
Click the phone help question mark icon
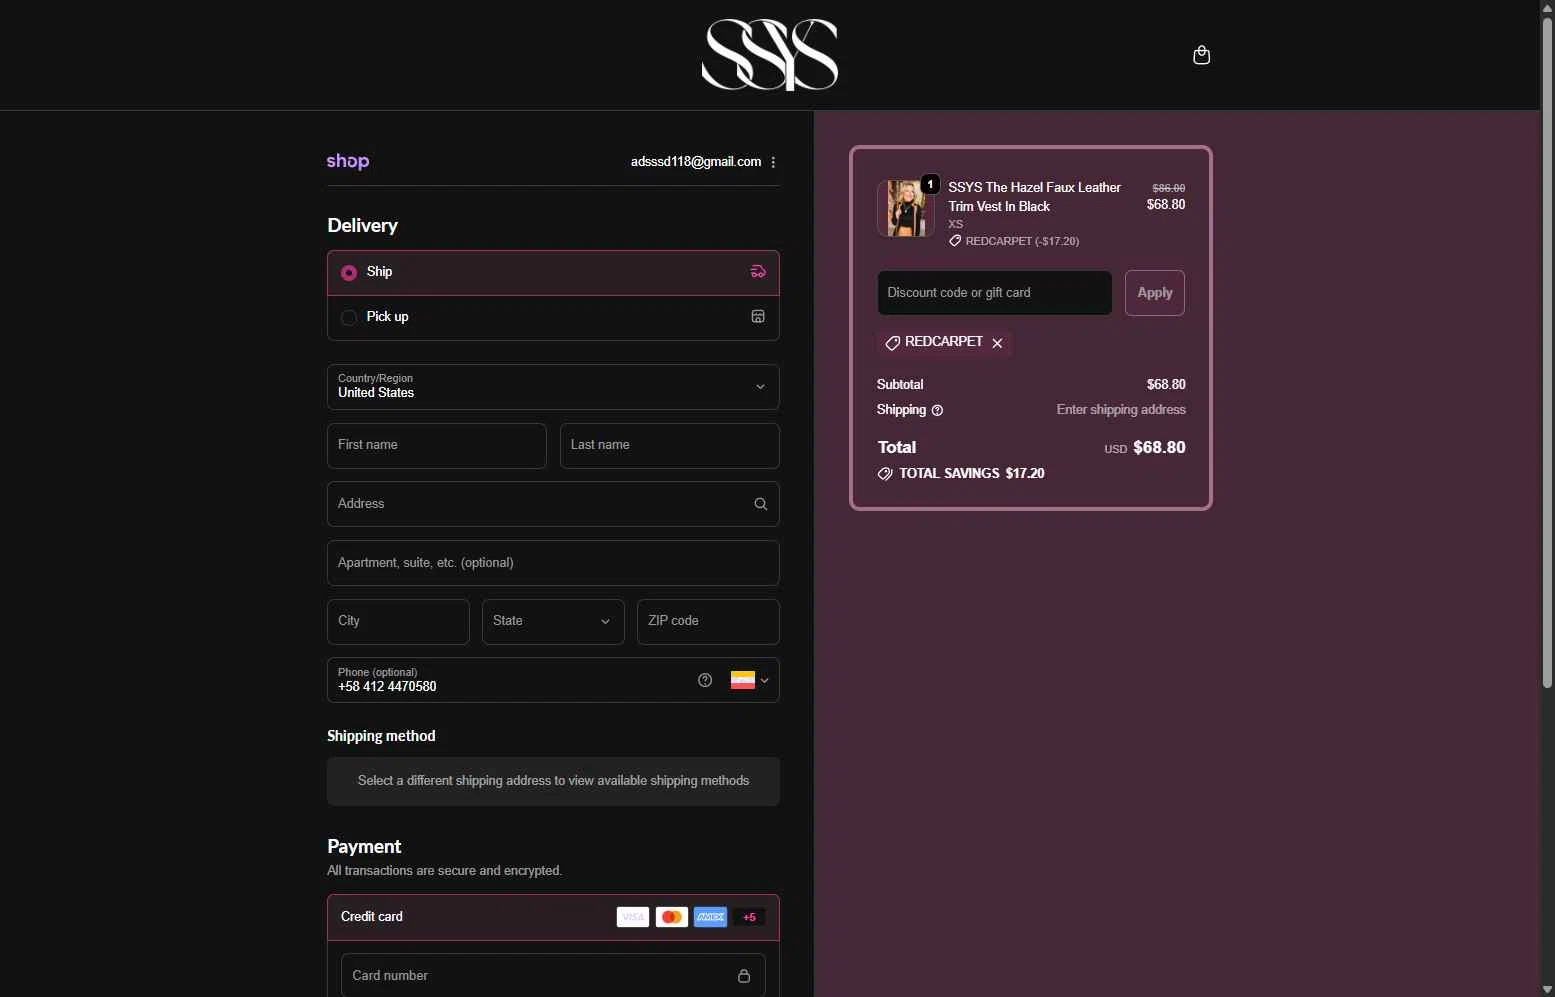pos(705,680)
